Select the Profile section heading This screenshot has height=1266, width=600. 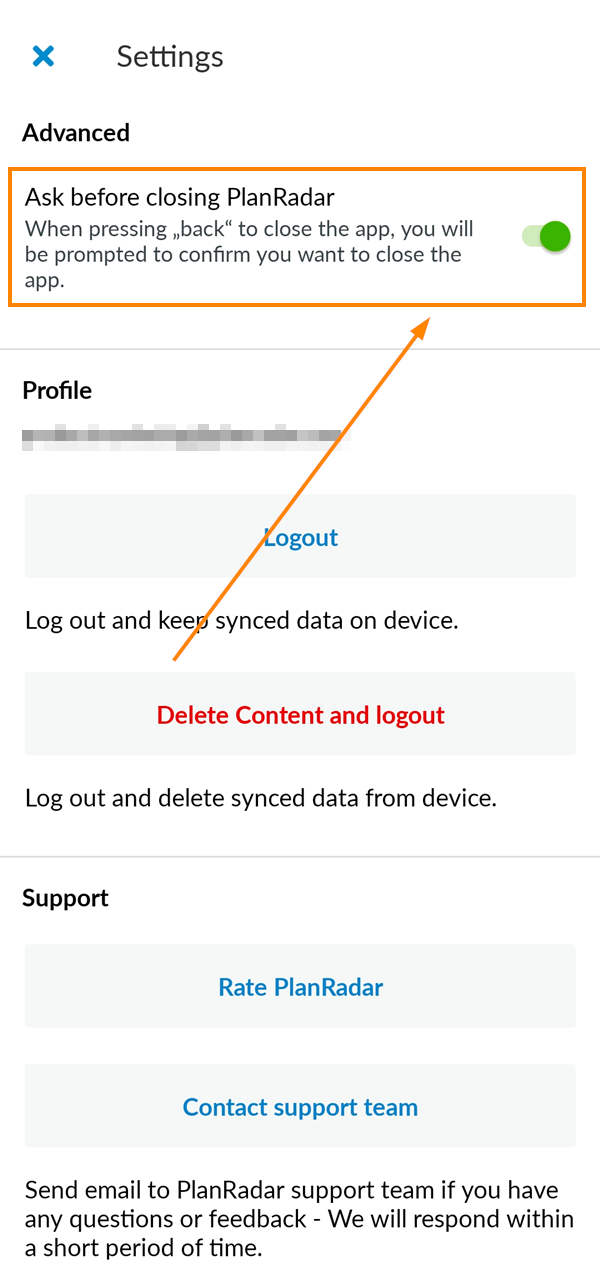pyautogui.click(x=57, y=390)
